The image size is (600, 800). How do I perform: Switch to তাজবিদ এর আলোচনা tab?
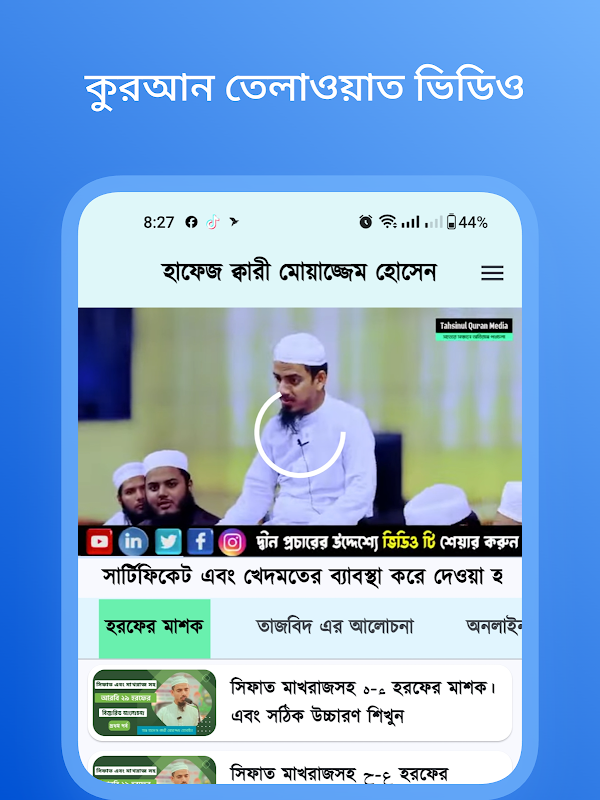point(335,627)
